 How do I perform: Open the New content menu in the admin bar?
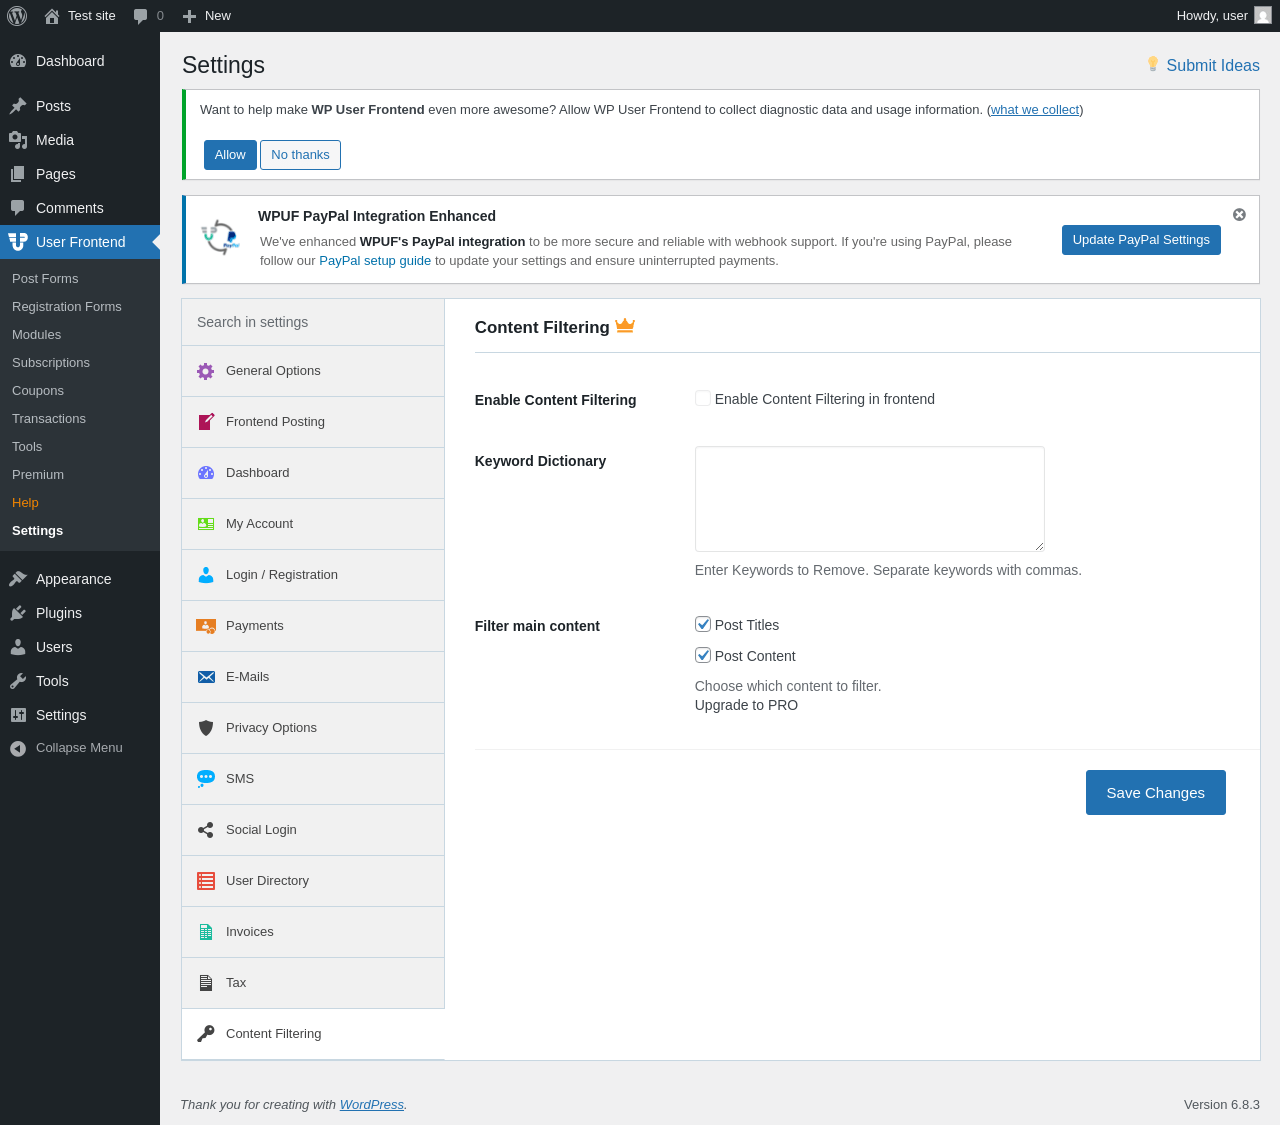pyautogui.click(x=207, y=16)
